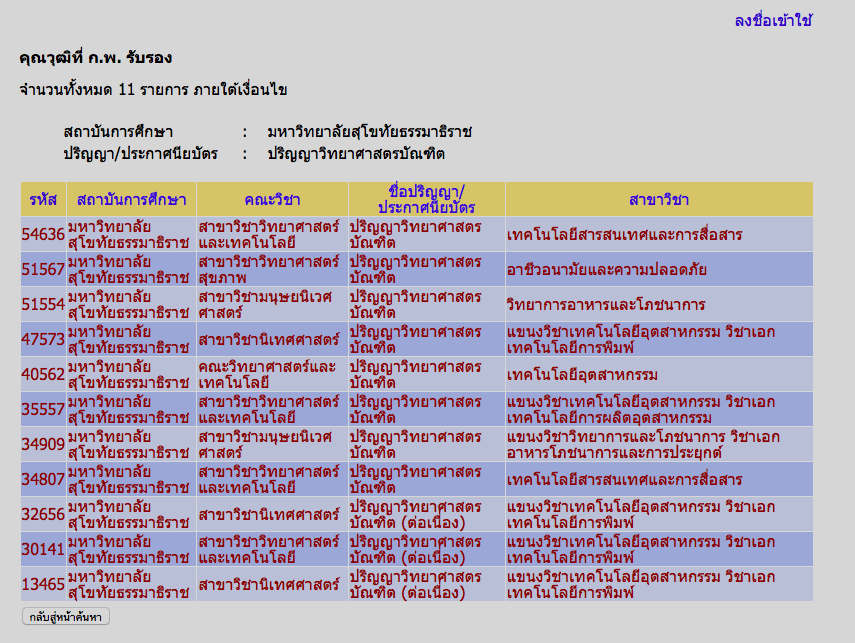
Task: Click the ลงชื่อเข้าใช้ login link
Action: (773, 21)
